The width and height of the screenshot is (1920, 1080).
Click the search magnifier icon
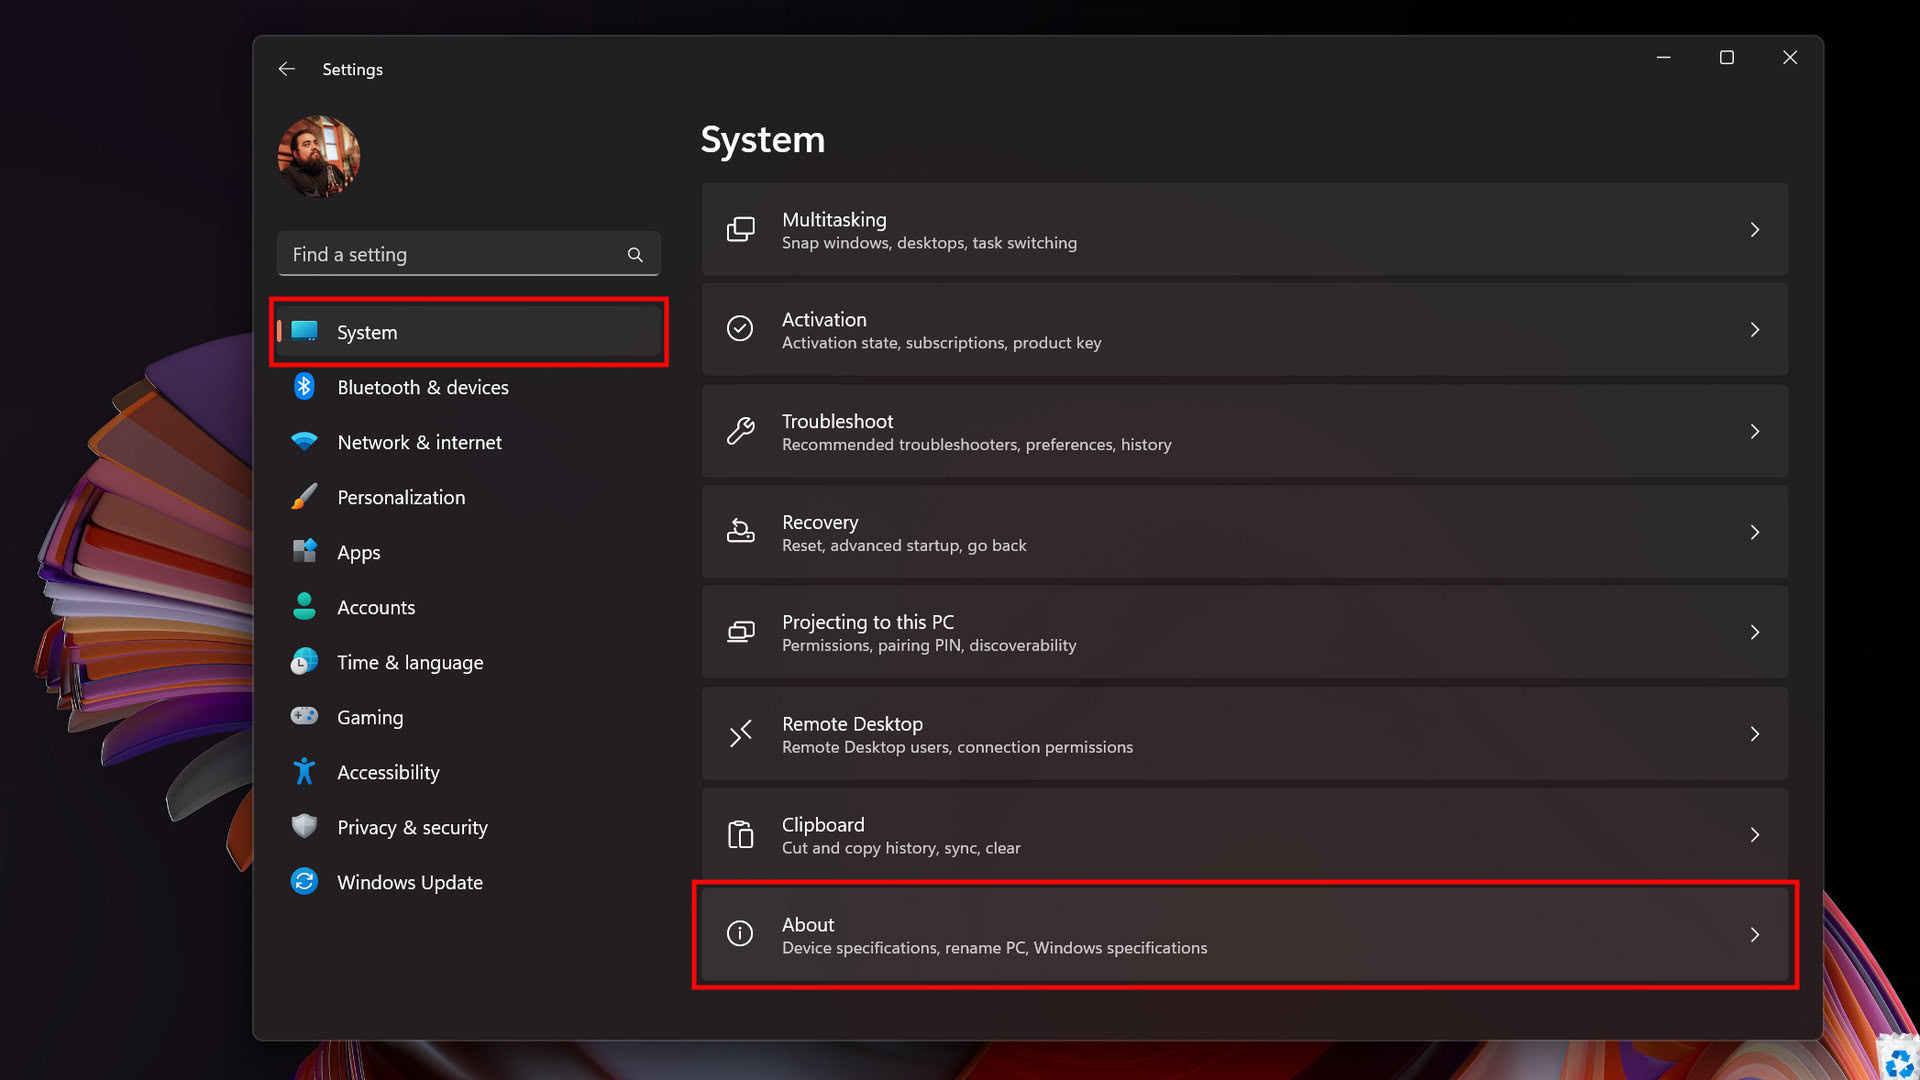pyautogui.click(x=635, y=255)
